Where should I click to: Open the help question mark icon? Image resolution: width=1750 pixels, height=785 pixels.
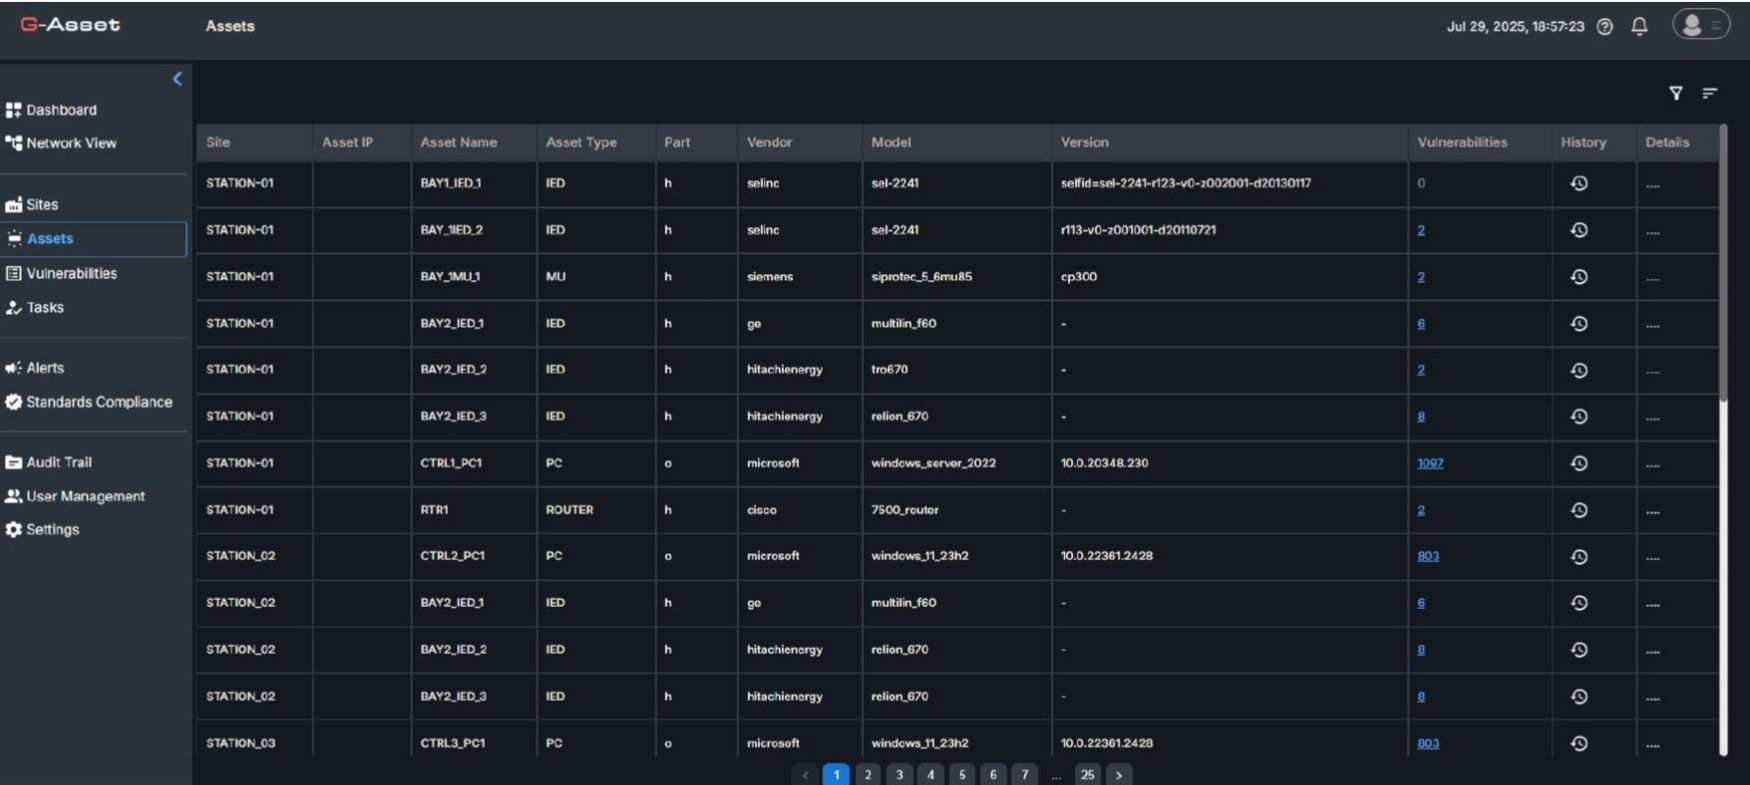1605,27
